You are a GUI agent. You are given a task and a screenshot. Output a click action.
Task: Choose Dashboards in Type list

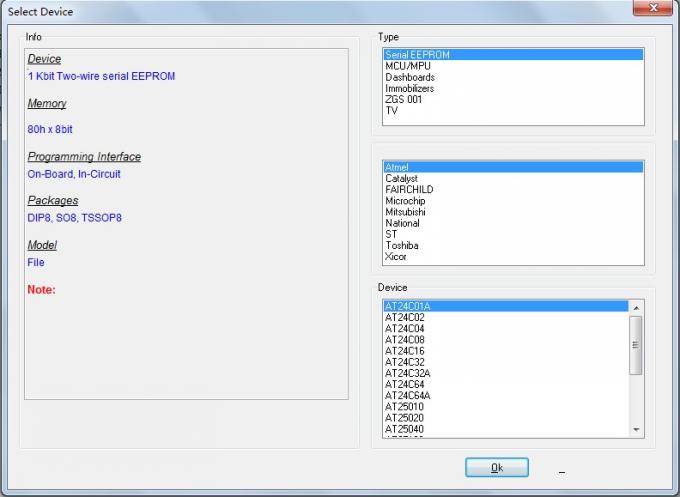tap(513, 77)
